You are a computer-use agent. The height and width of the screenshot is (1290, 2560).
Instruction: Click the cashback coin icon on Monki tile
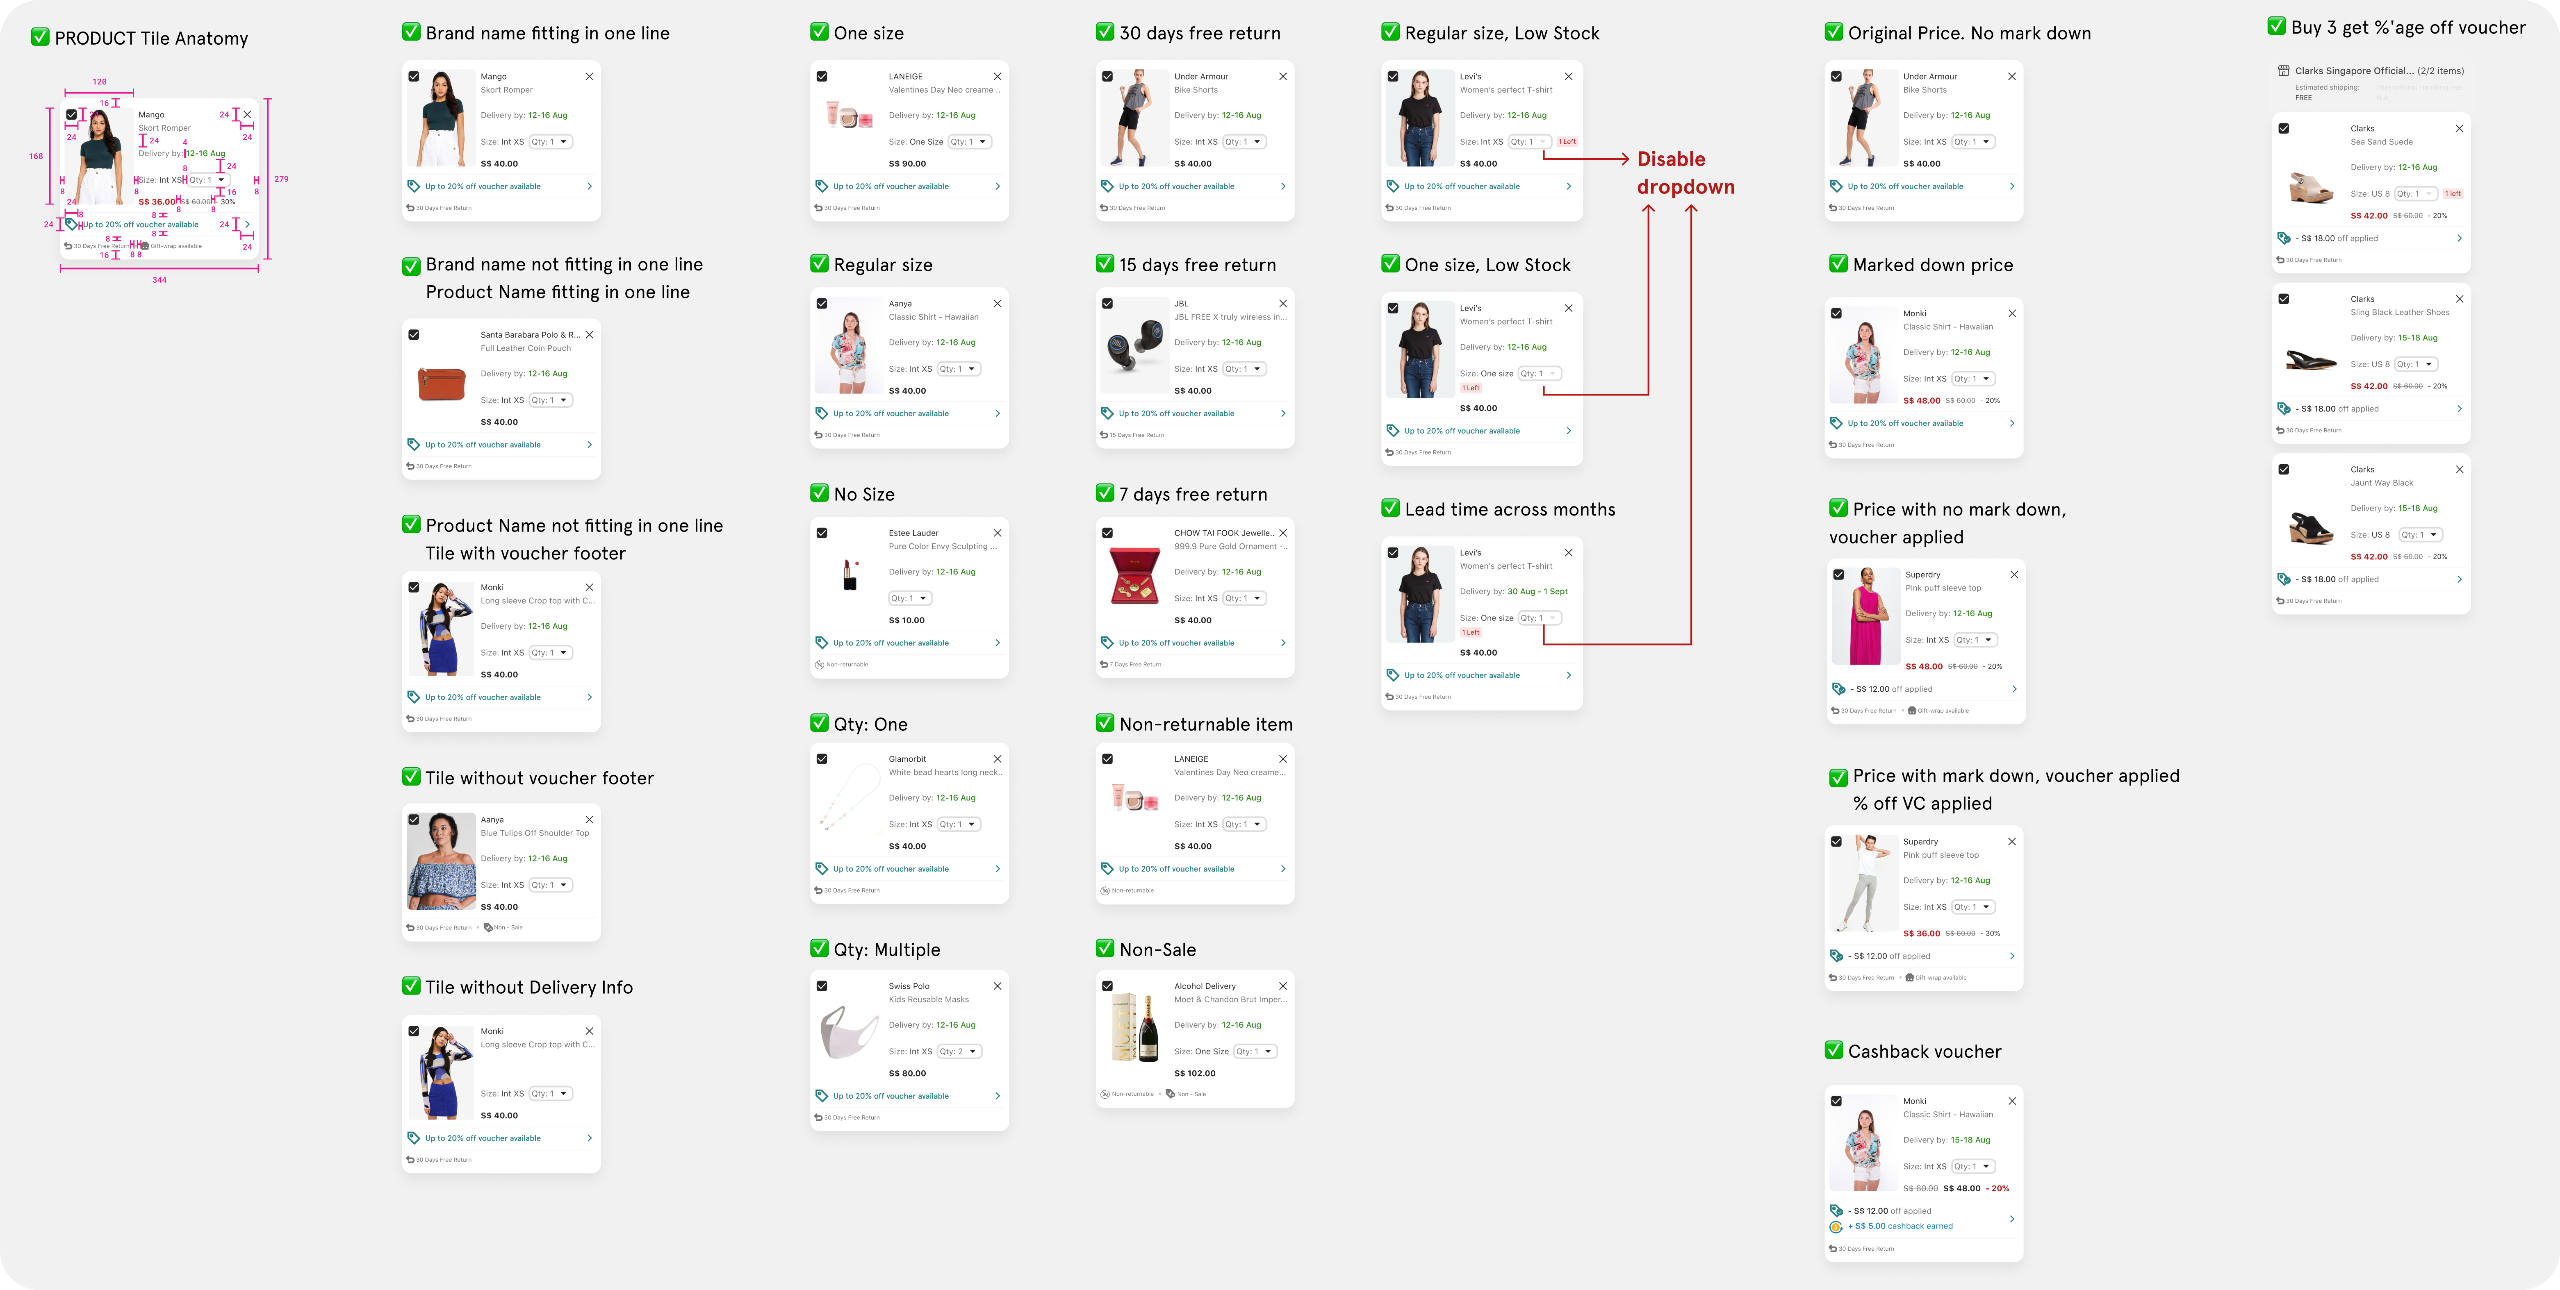coord(1836,1227)
